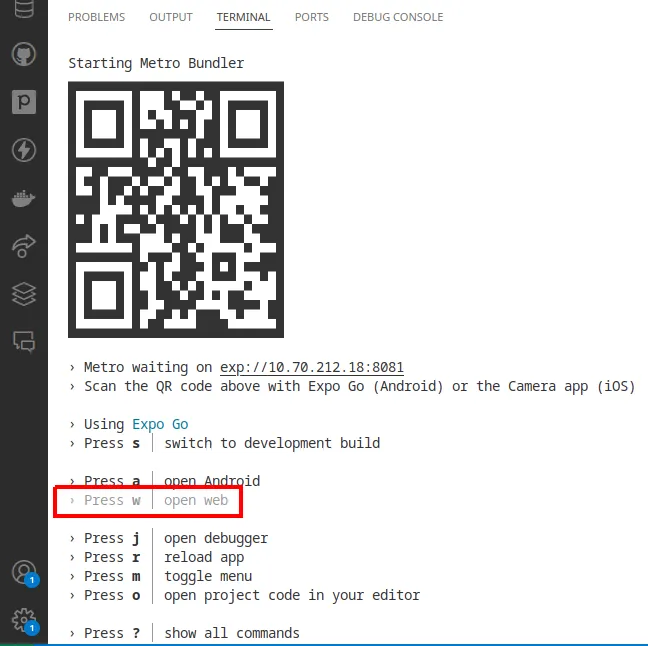Click the 'open debugger' terminal line
This screenshot has width=648, height=646.
(x=169, y=538)
